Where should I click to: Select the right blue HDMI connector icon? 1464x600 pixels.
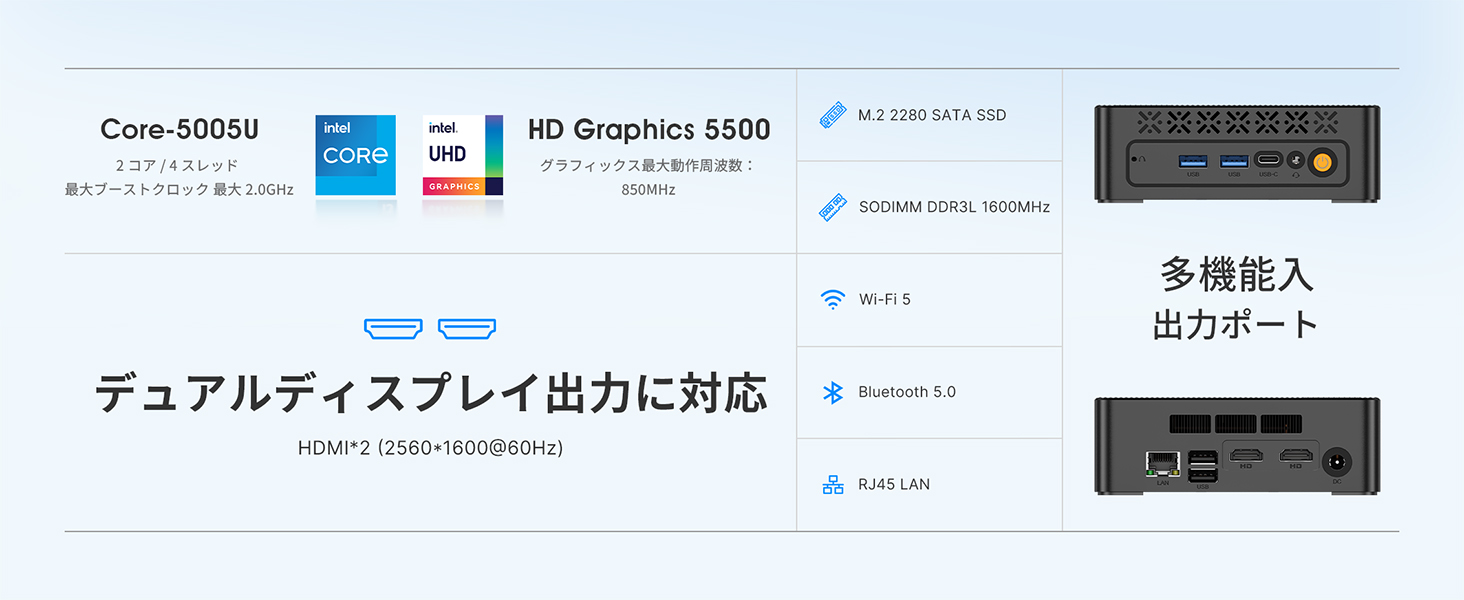coord(467,329)
